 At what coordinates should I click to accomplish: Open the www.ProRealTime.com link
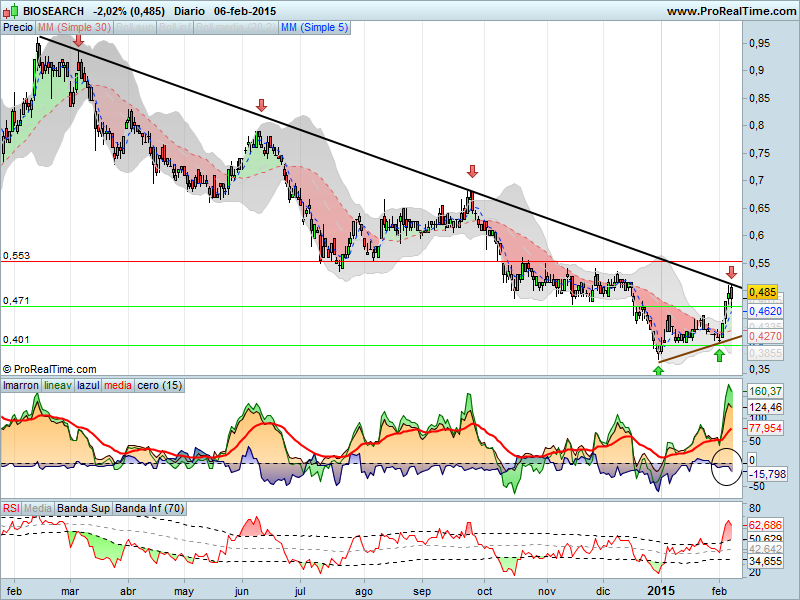point(731,11)
